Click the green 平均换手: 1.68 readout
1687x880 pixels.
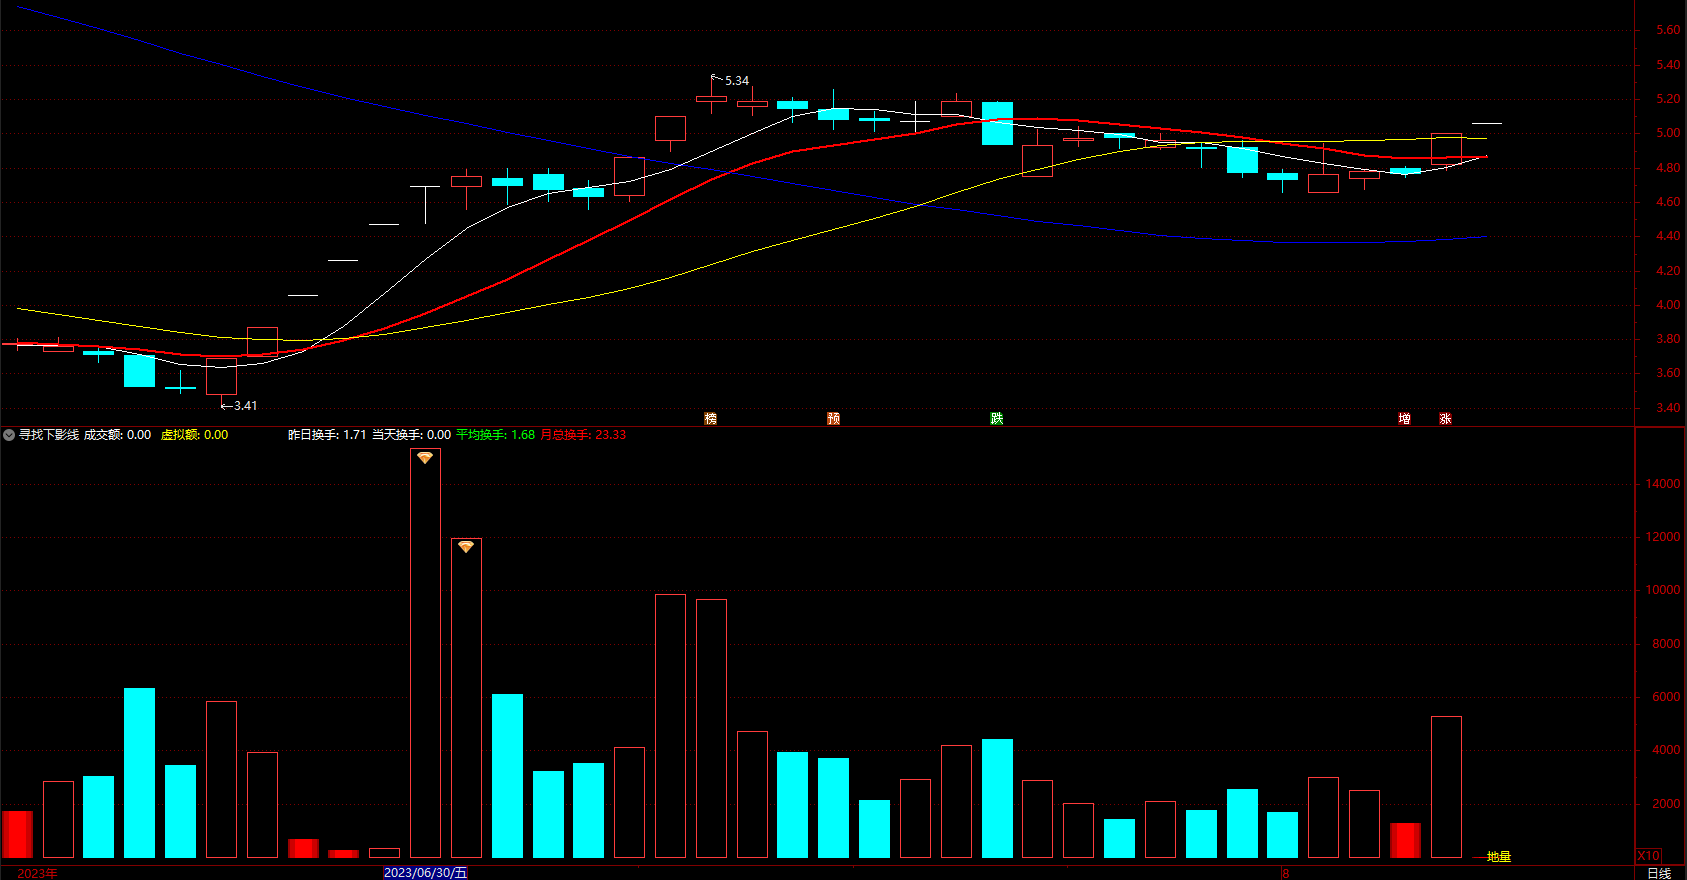click(495, 435)
